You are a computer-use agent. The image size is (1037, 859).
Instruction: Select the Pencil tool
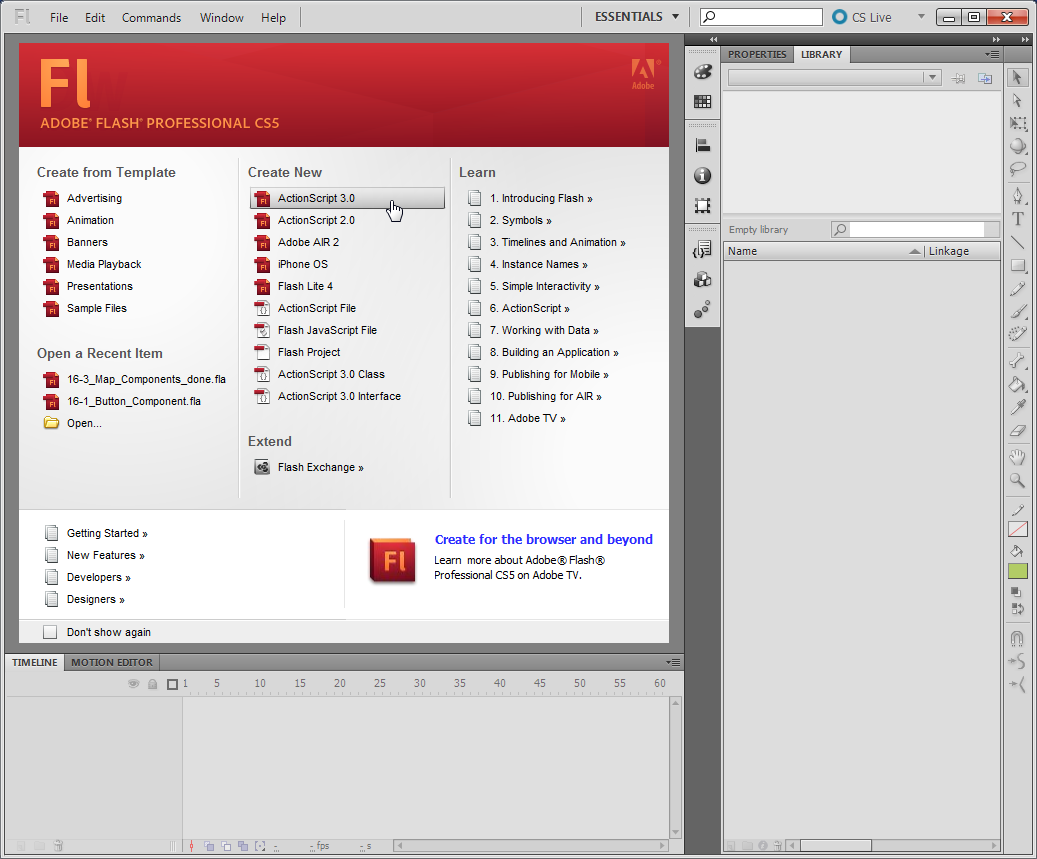coord(1017,288)
